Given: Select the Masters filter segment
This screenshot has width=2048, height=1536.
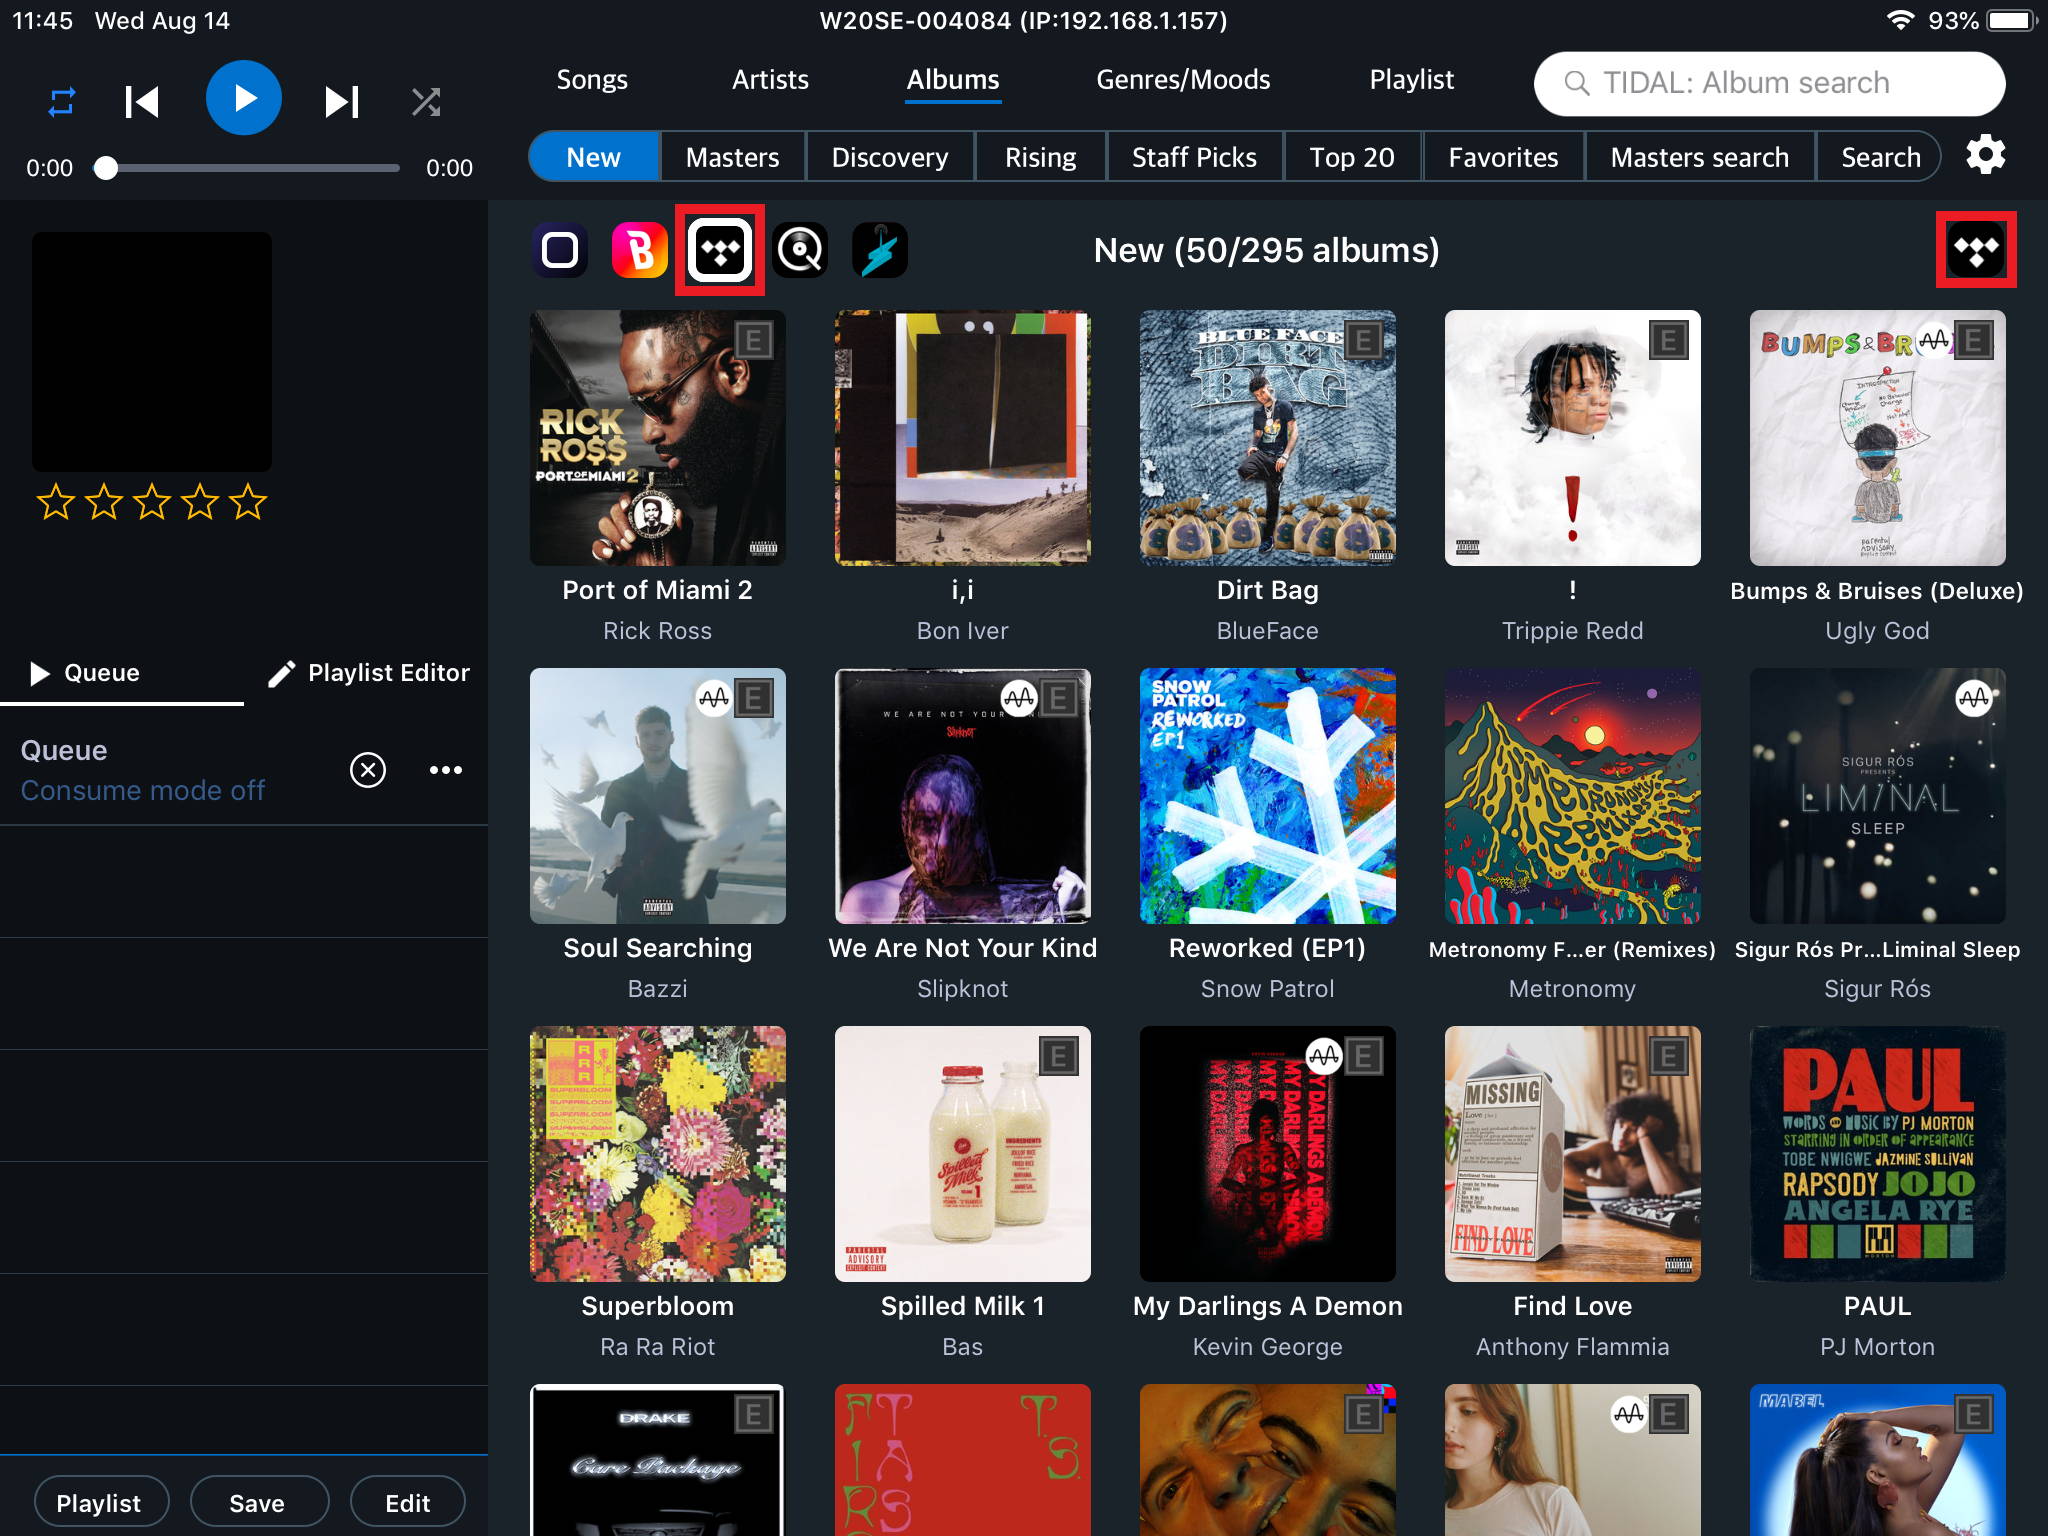Looking at the screenshot, I should pyautogui.click(x=733, y=157).
